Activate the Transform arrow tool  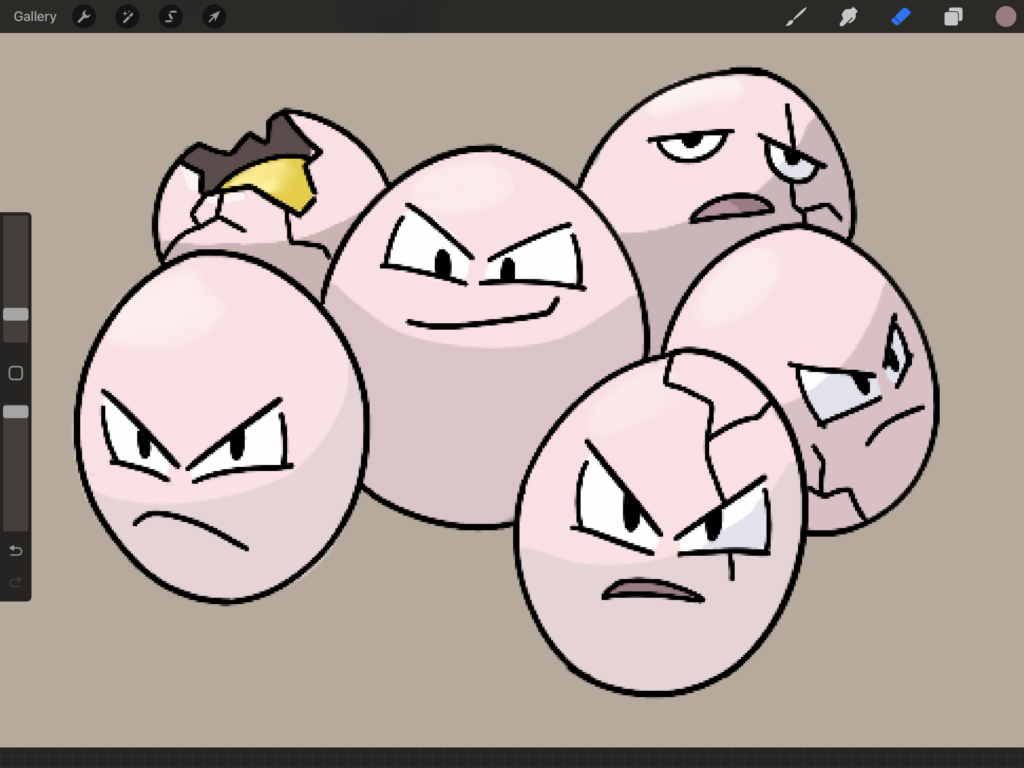pyautogui.click(x=214, y=16)
